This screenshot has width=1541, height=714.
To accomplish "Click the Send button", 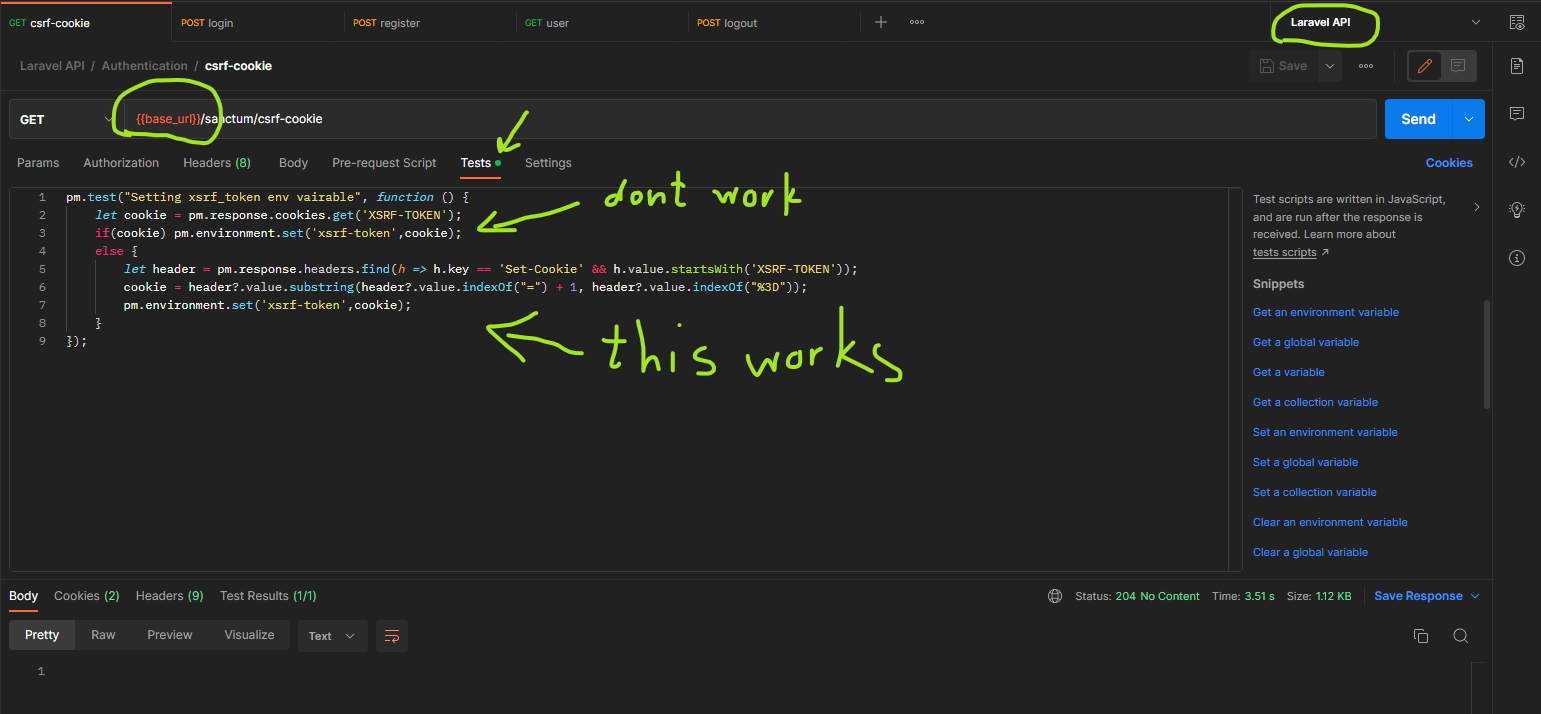I will (x=1418, y=119).
